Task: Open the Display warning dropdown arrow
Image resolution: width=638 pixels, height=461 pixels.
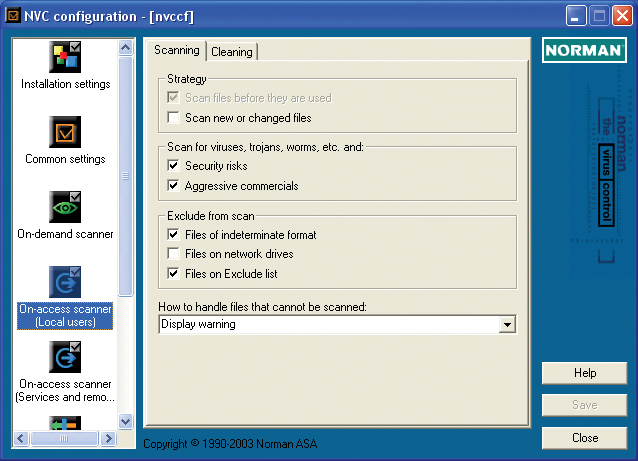Action: 507,324
